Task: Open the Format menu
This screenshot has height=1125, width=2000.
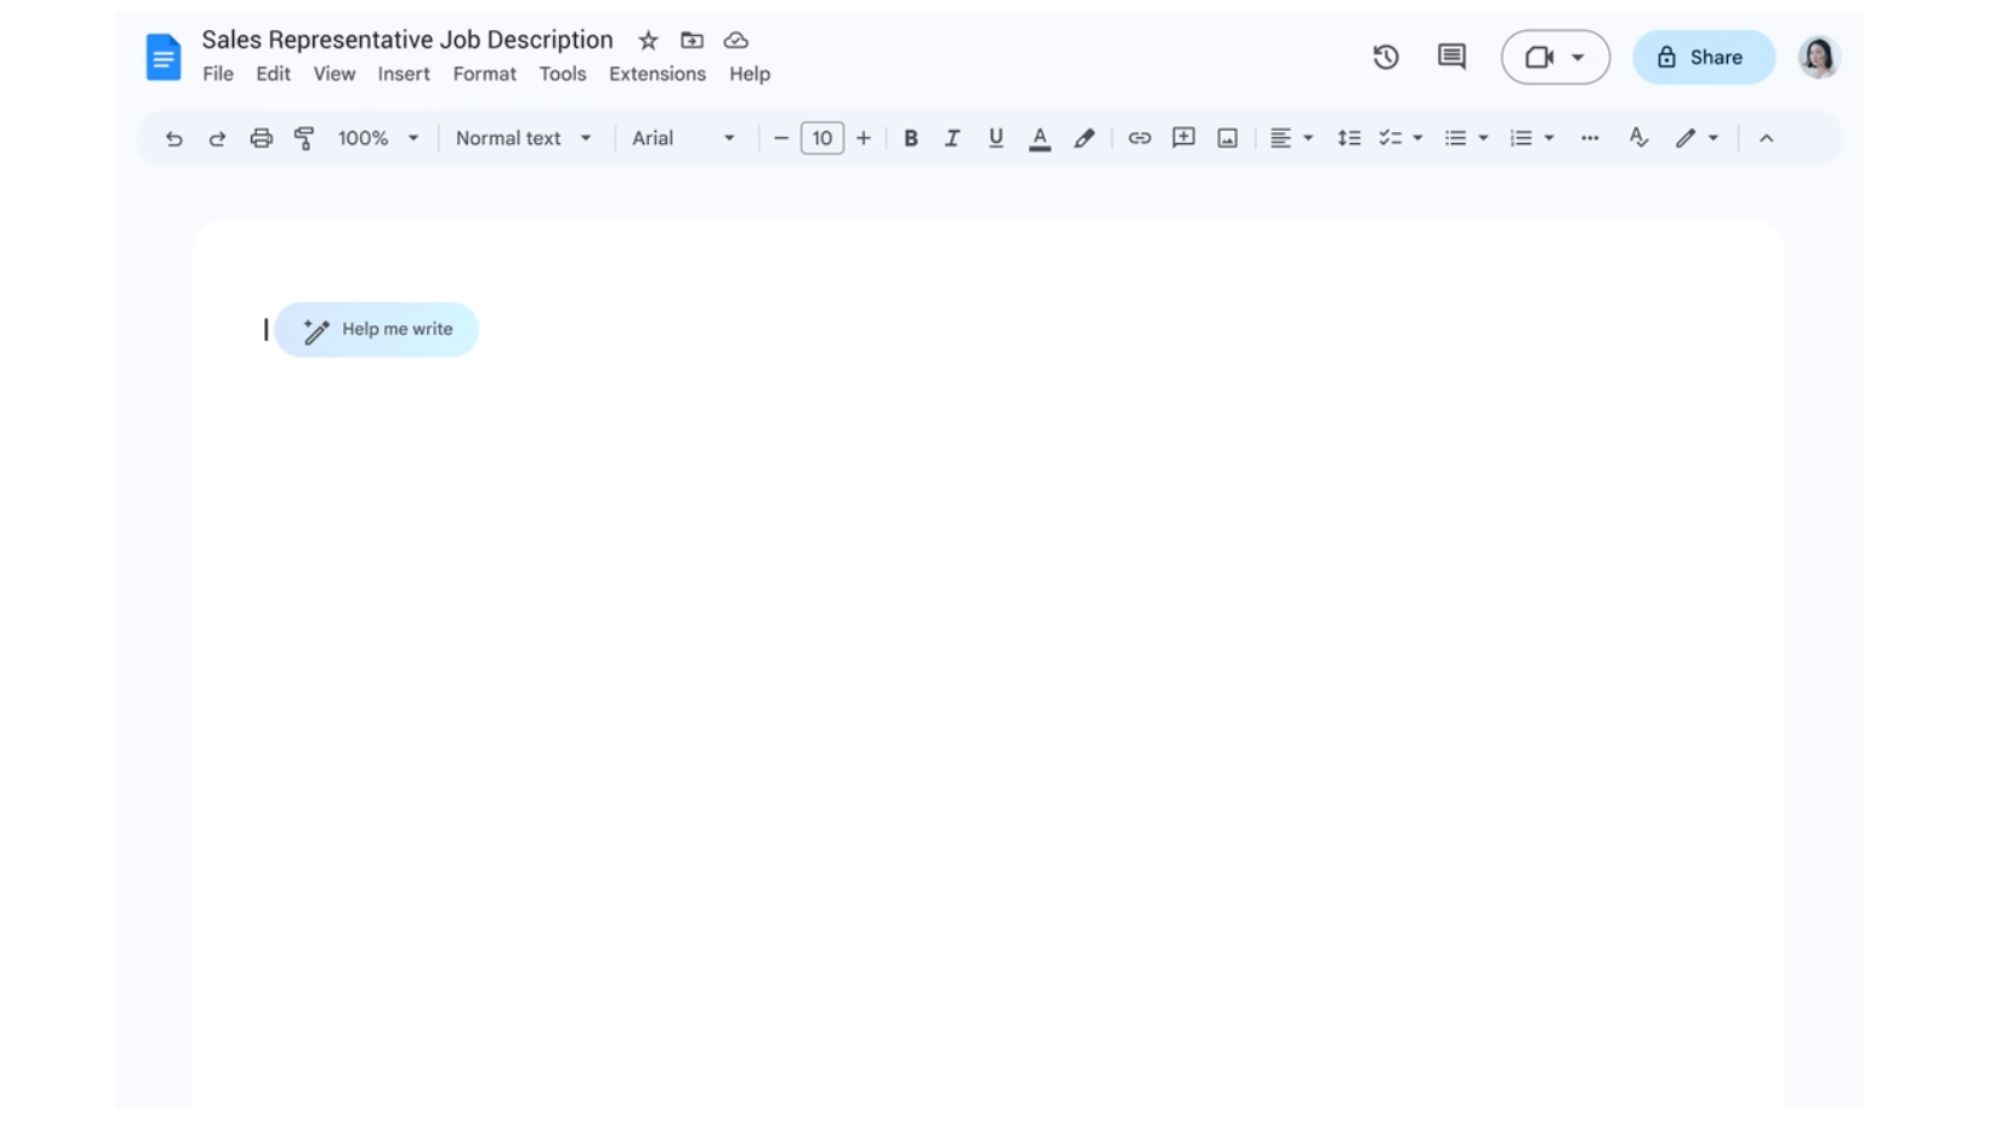Action: [x=484, y=74]
